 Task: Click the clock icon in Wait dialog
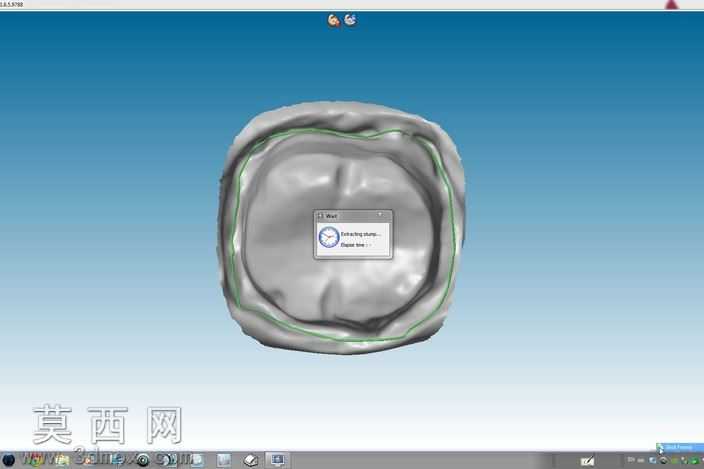[329, 237]
